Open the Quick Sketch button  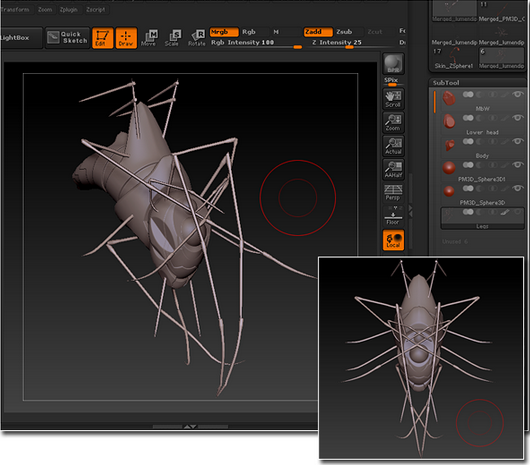(x=68, y=38)
